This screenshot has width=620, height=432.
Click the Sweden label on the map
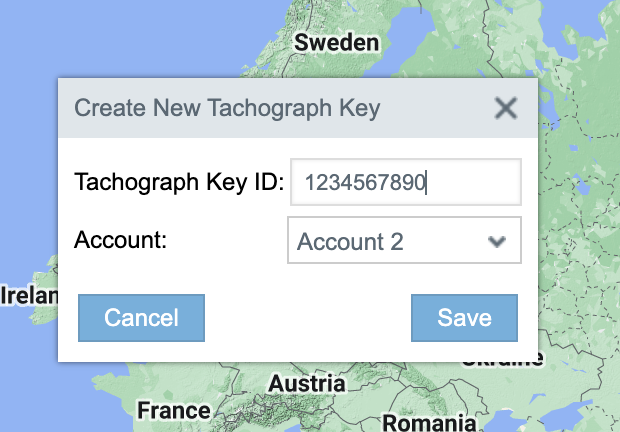337,43
